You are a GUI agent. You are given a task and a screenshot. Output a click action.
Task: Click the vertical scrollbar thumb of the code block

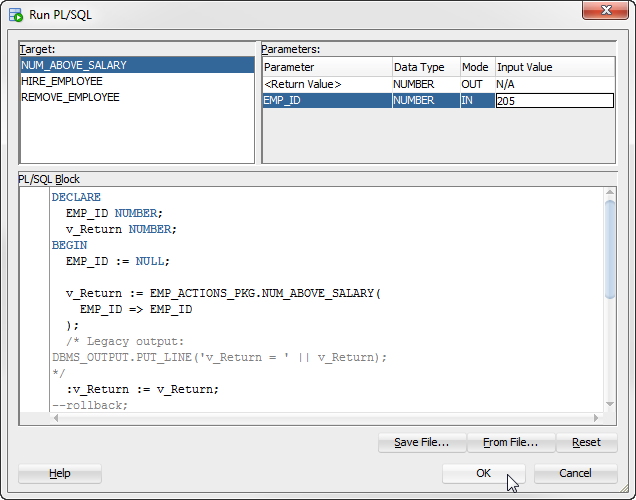click(x=610, y=249)
